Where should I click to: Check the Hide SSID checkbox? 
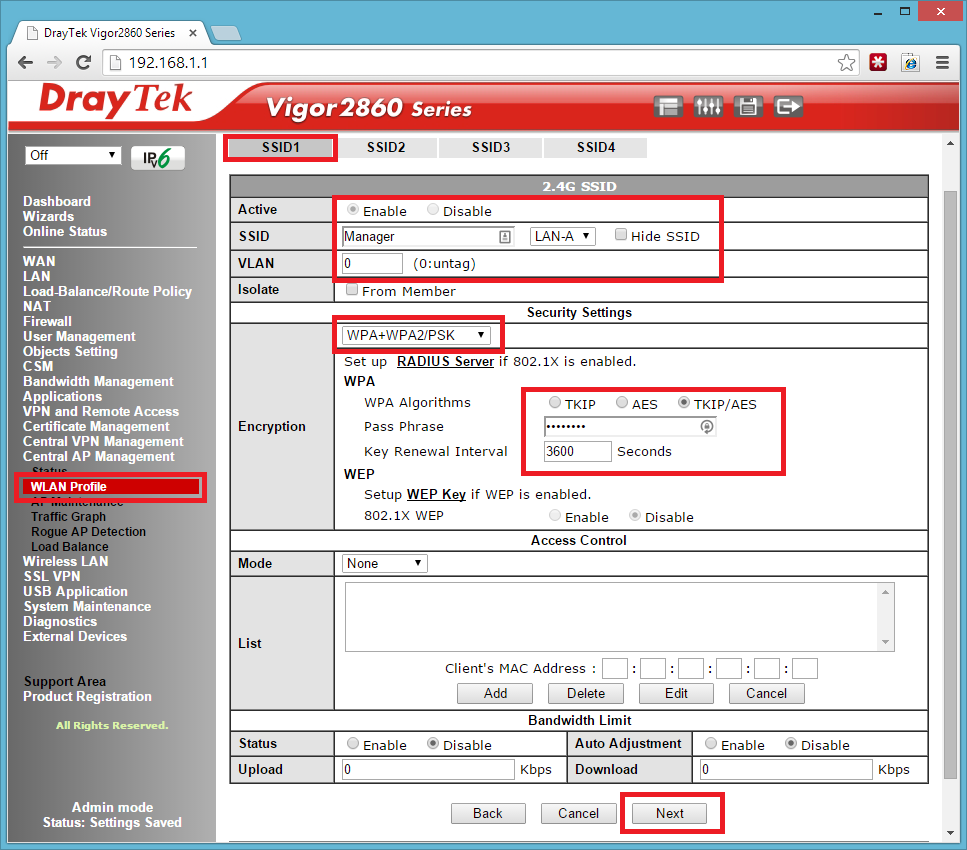(x=621, y=235)
